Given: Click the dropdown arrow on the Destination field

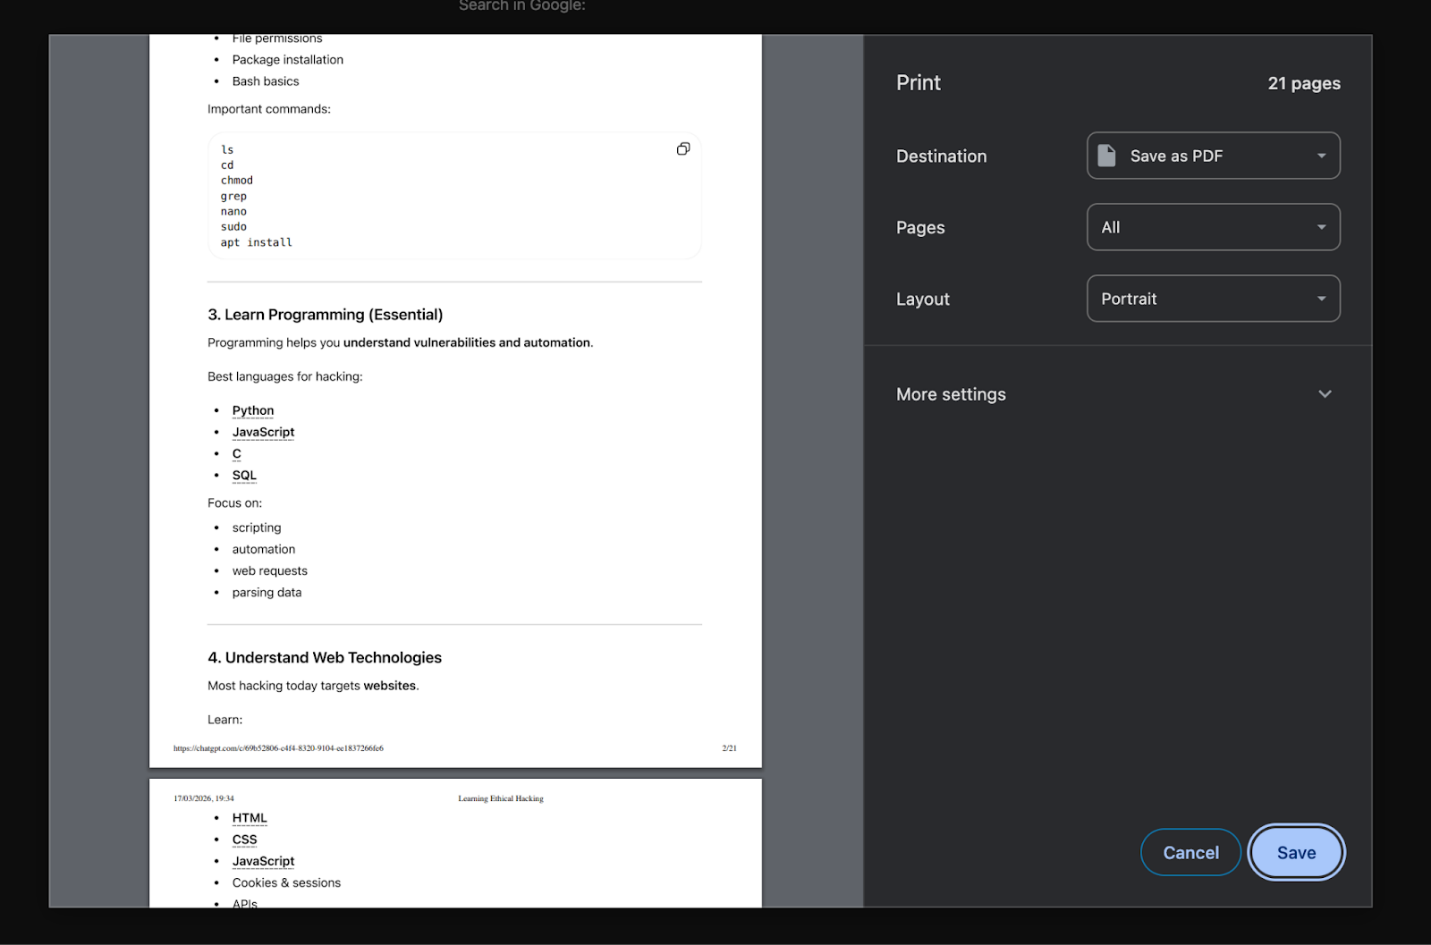Looking at the screenshot, I should (1321, 155).
